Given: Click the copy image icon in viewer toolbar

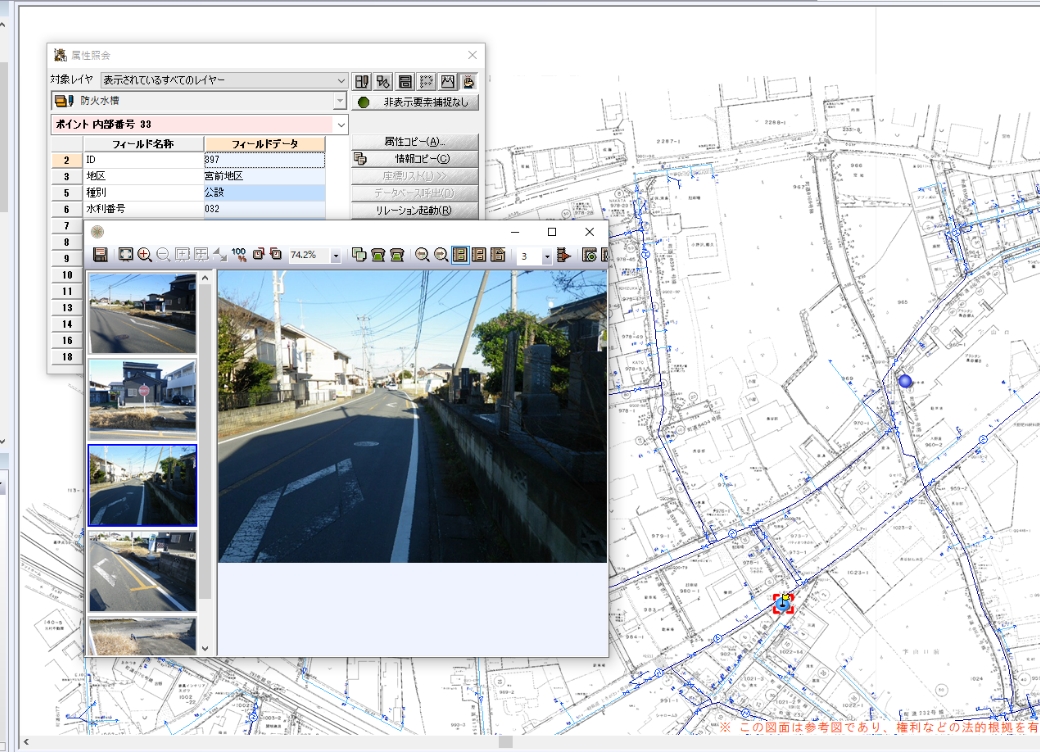Looking at the screenshot, I should point(359,255).
